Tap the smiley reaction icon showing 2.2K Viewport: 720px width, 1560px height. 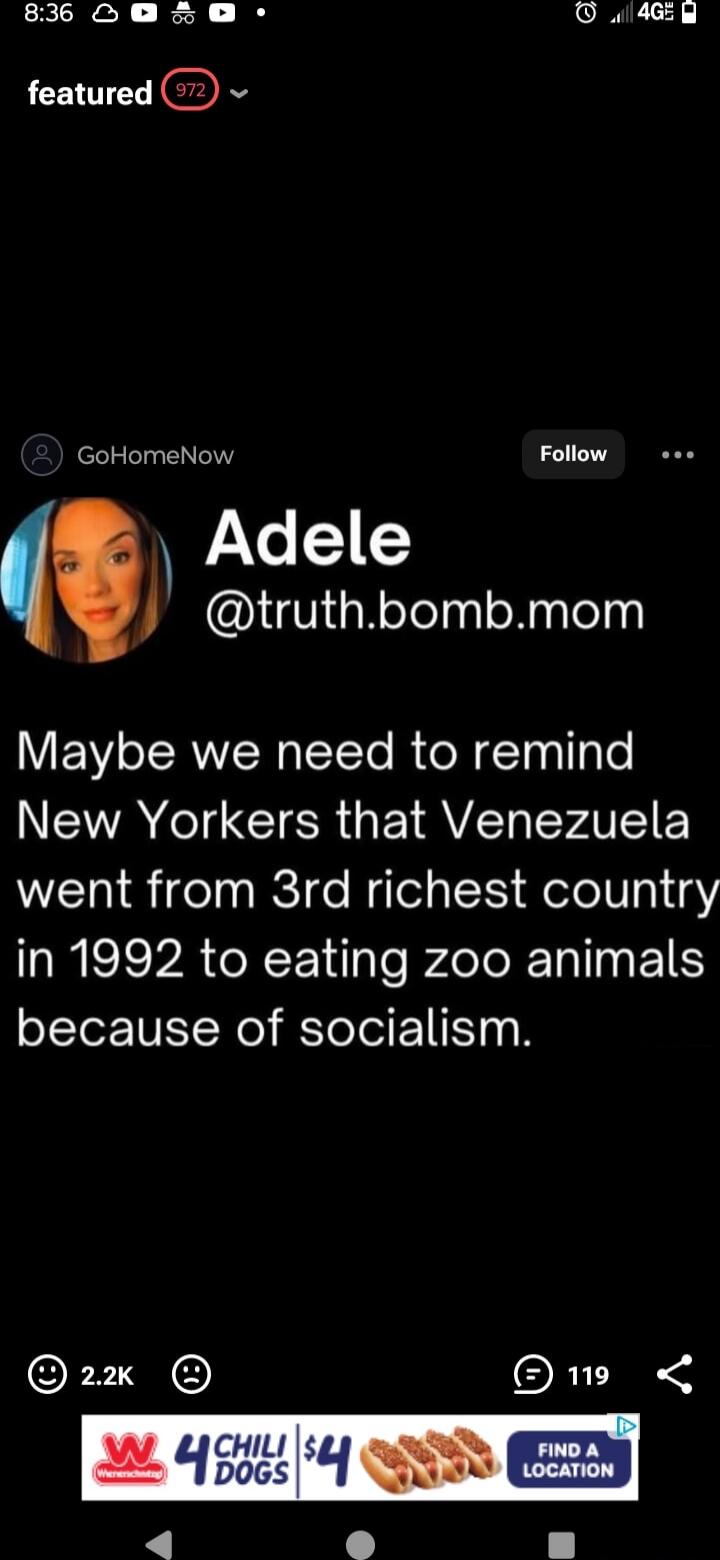pos(46,1375)
